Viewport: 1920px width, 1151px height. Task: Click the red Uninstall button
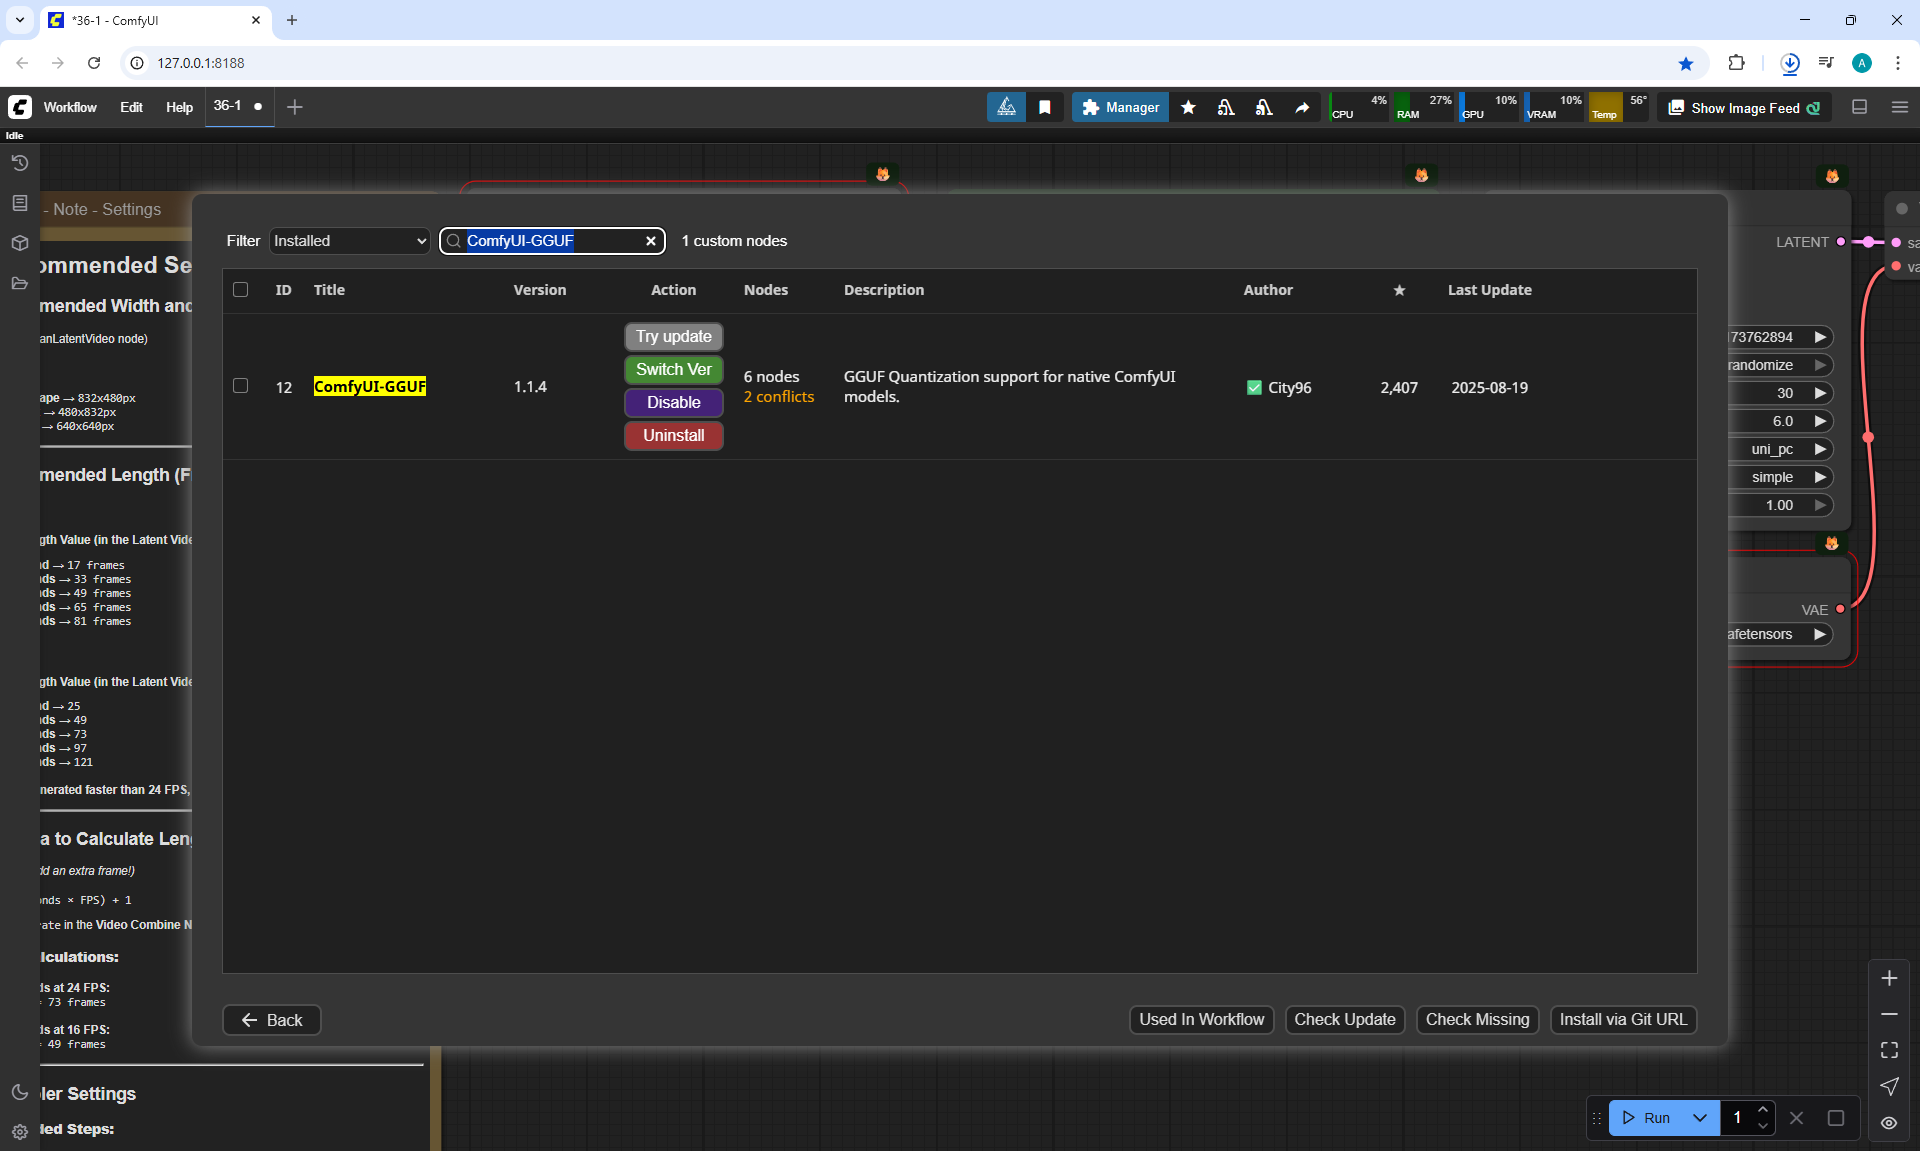click(x=673, y=436)
